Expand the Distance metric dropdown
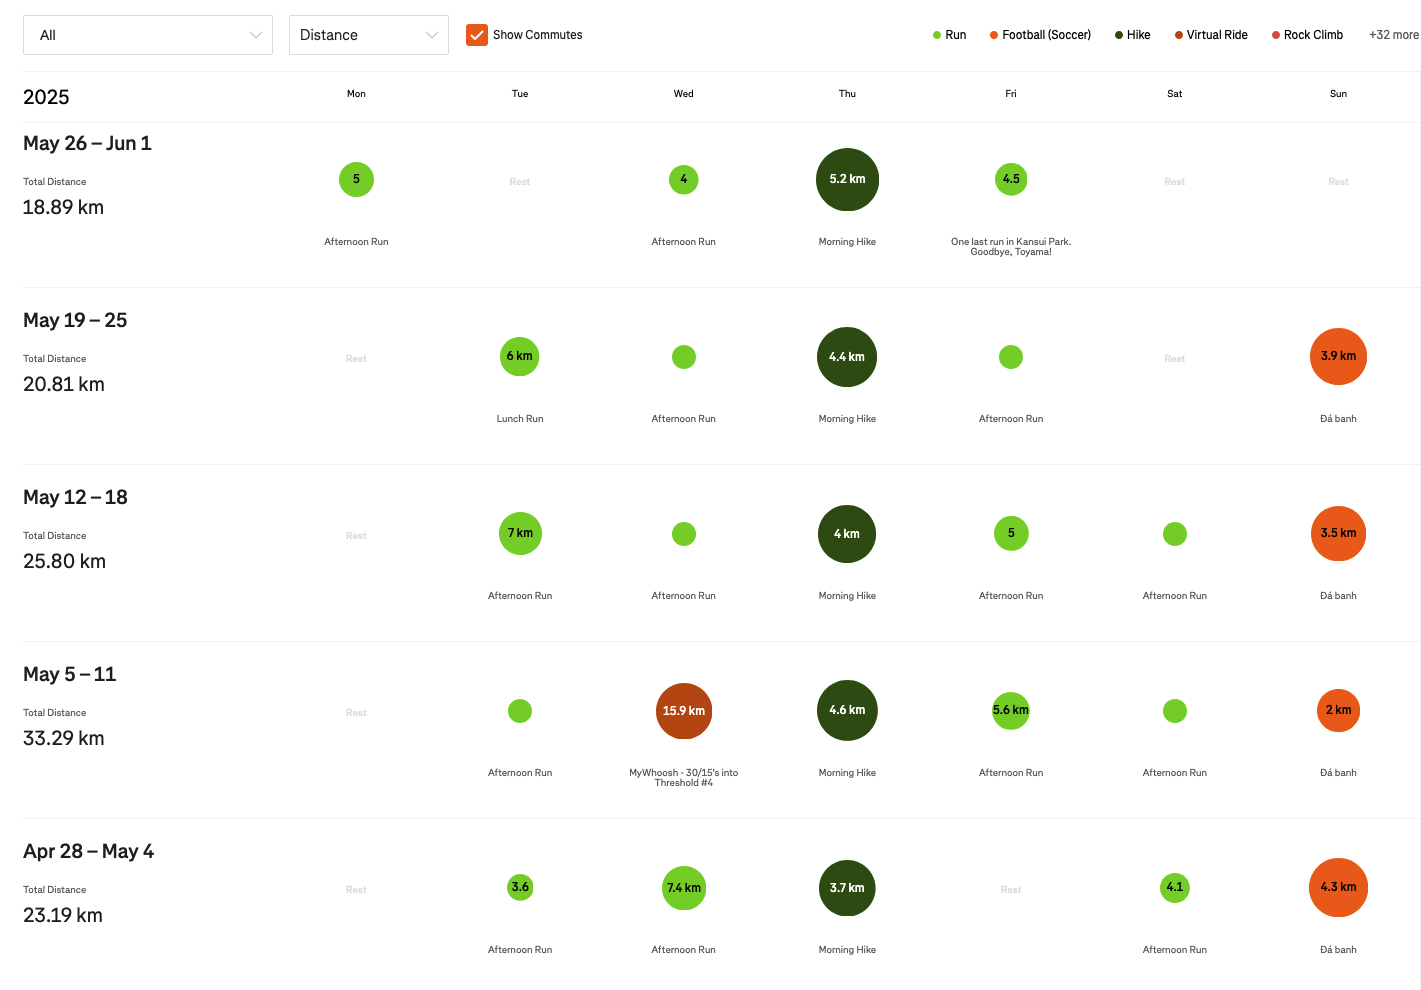1421x990 pixels. coord(368,35)
